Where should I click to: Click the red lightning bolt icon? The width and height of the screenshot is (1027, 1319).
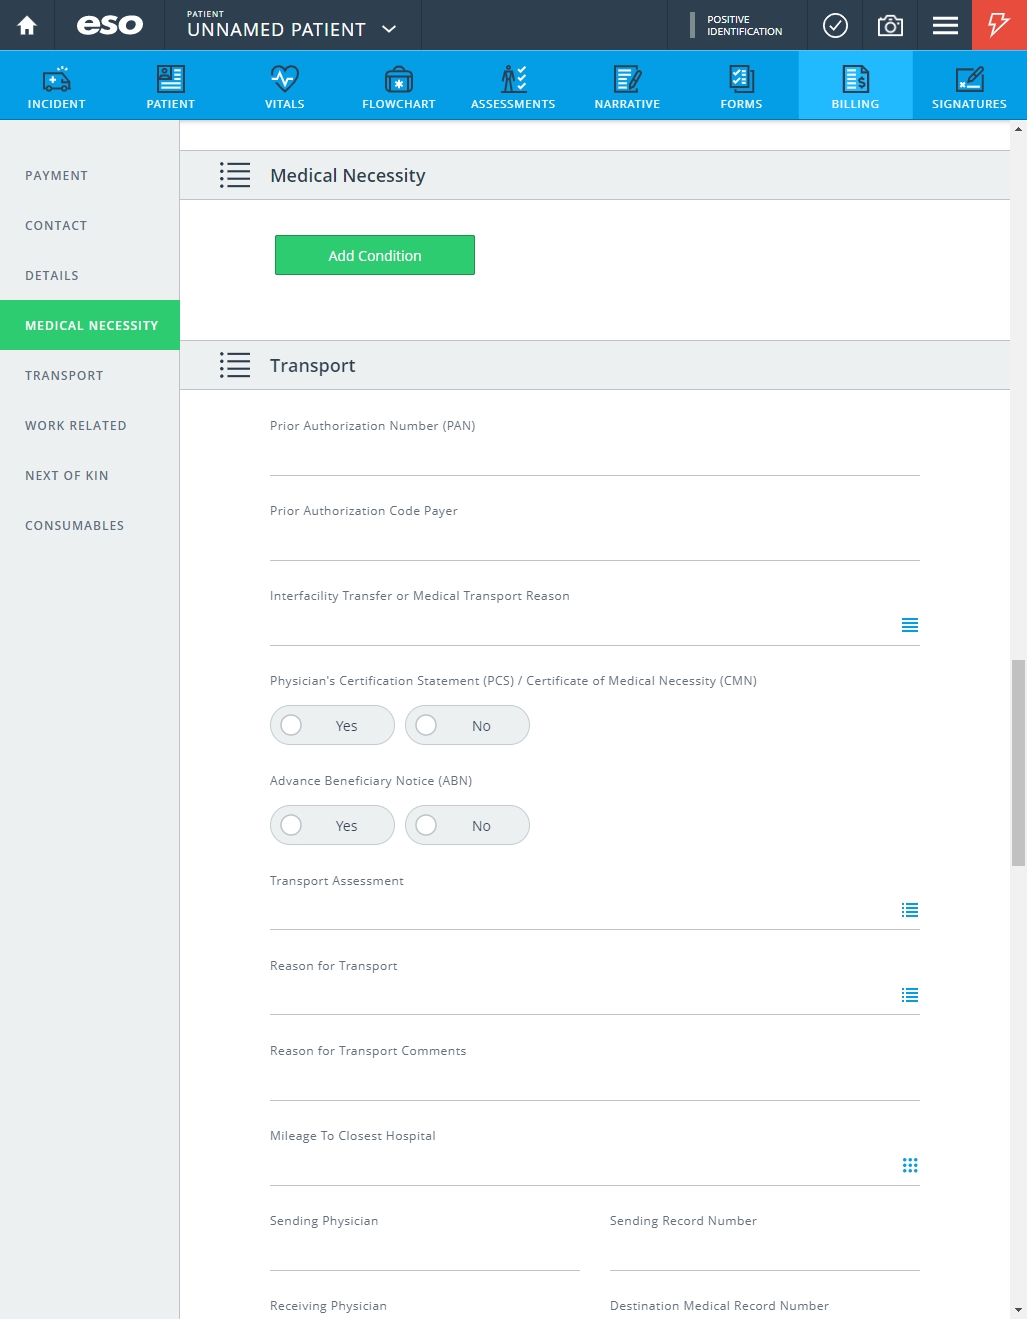[x=999, y=25]
